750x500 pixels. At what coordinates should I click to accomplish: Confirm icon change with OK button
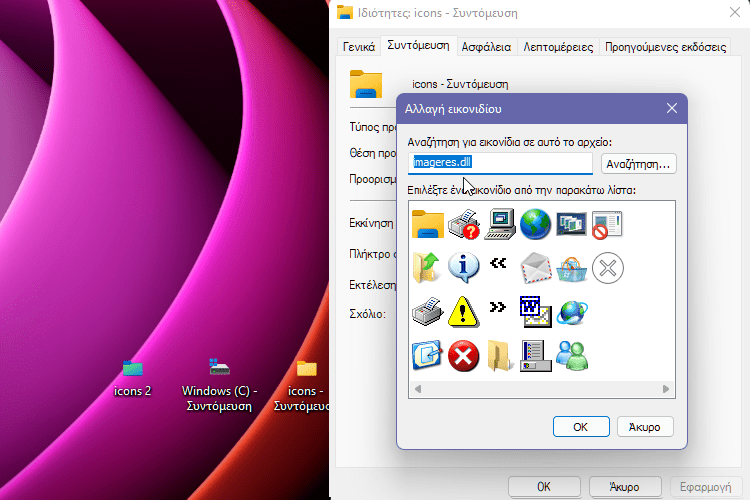click(x=581, y=427)
